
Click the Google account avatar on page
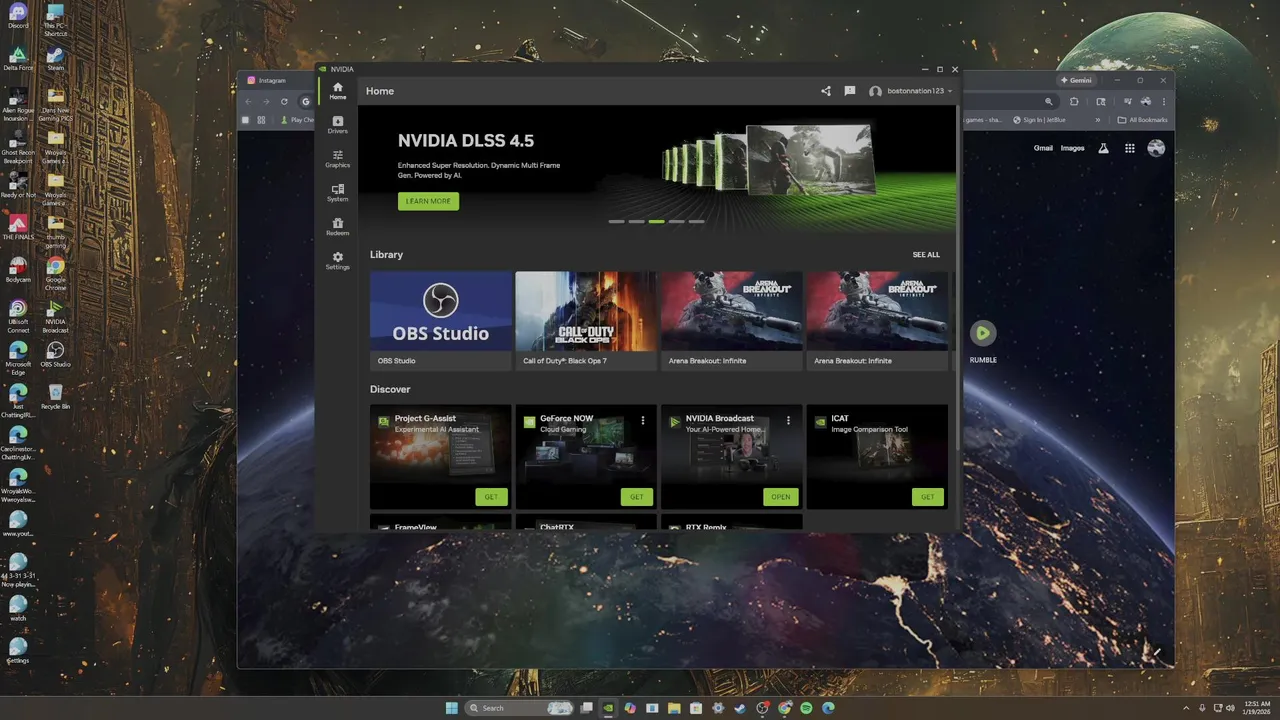[x=1156, y=148]
